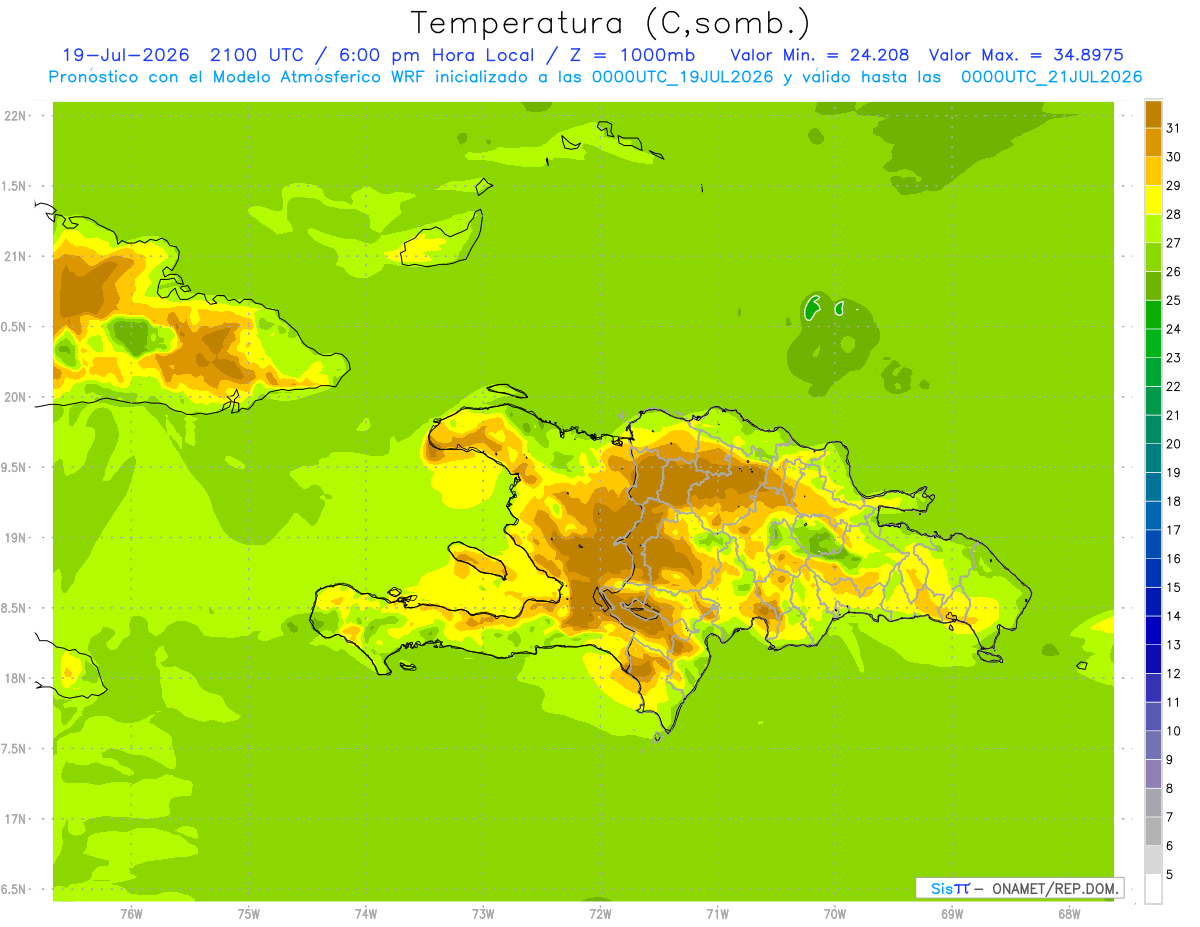Click the 18N latitude axis label
Image resolution: width=1200 pixels, height=927 pixels.
[x=15, y=679]
